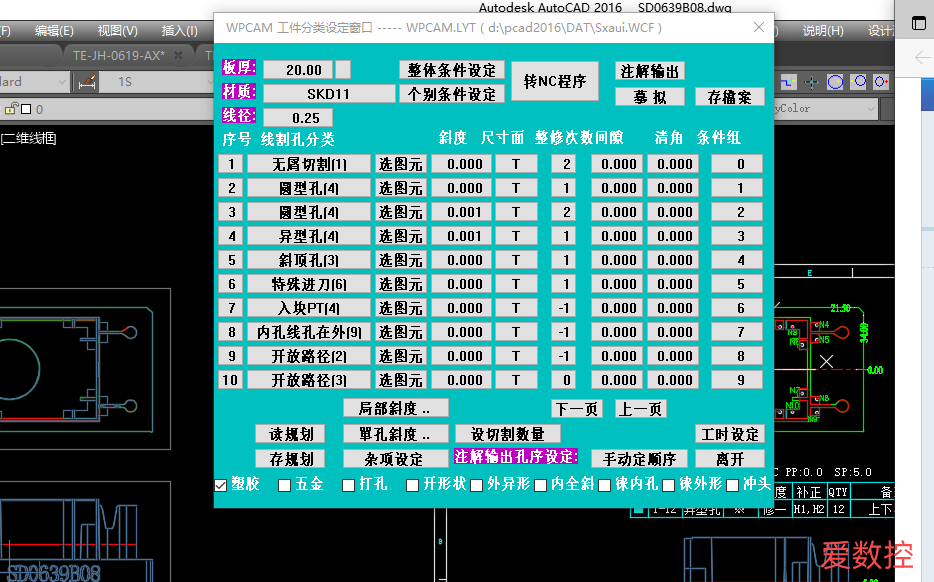
Task: Click the 设切割数量 button
Action: click(508, 434)
